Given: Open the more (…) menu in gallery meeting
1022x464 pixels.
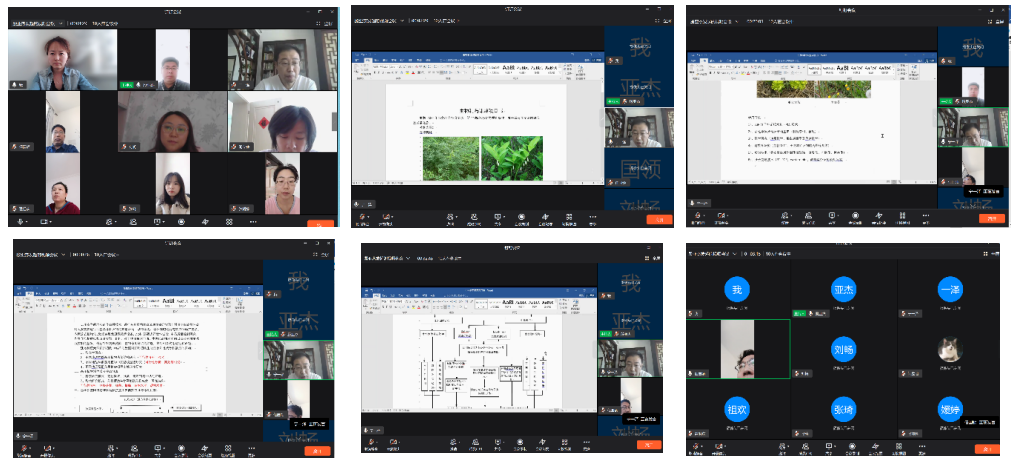Looking at the screenshot, I should [253, 221].
